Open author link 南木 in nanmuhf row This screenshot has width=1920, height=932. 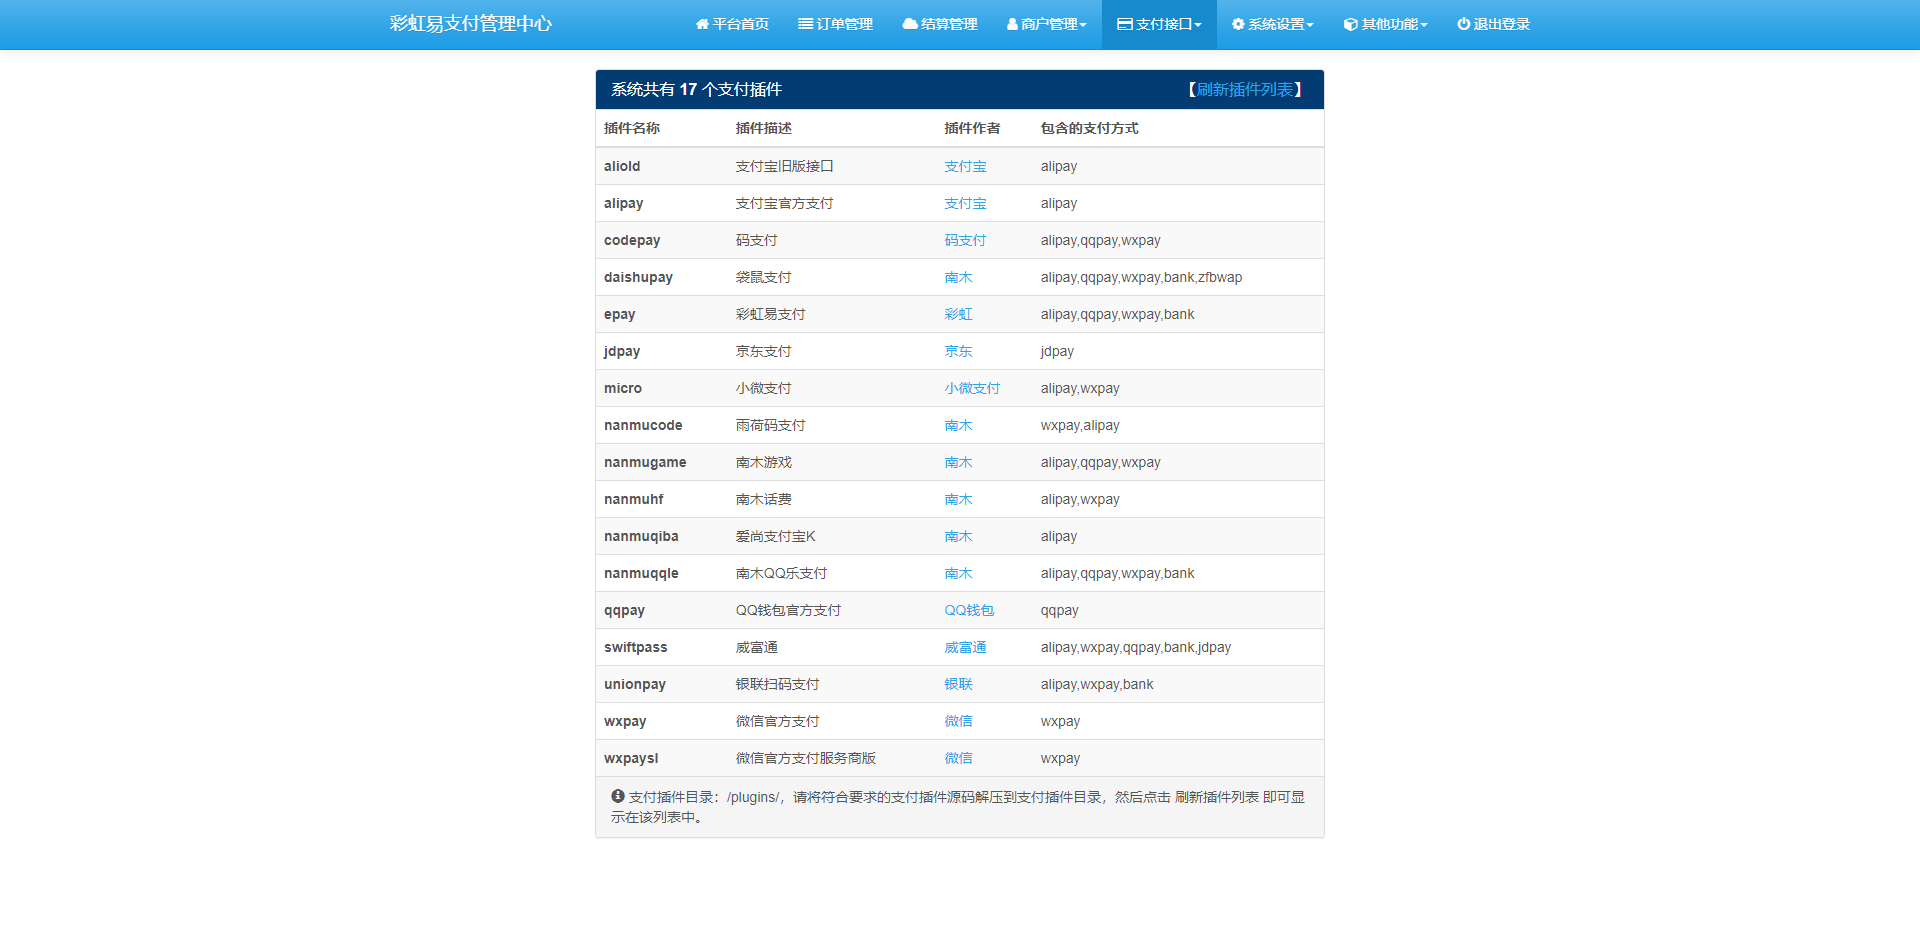(x=958, y=500)
